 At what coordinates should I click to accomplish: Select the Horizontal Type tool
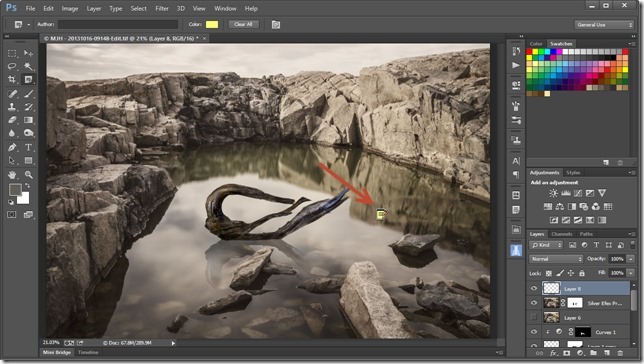pyautogui.click(x=28, y=147)
